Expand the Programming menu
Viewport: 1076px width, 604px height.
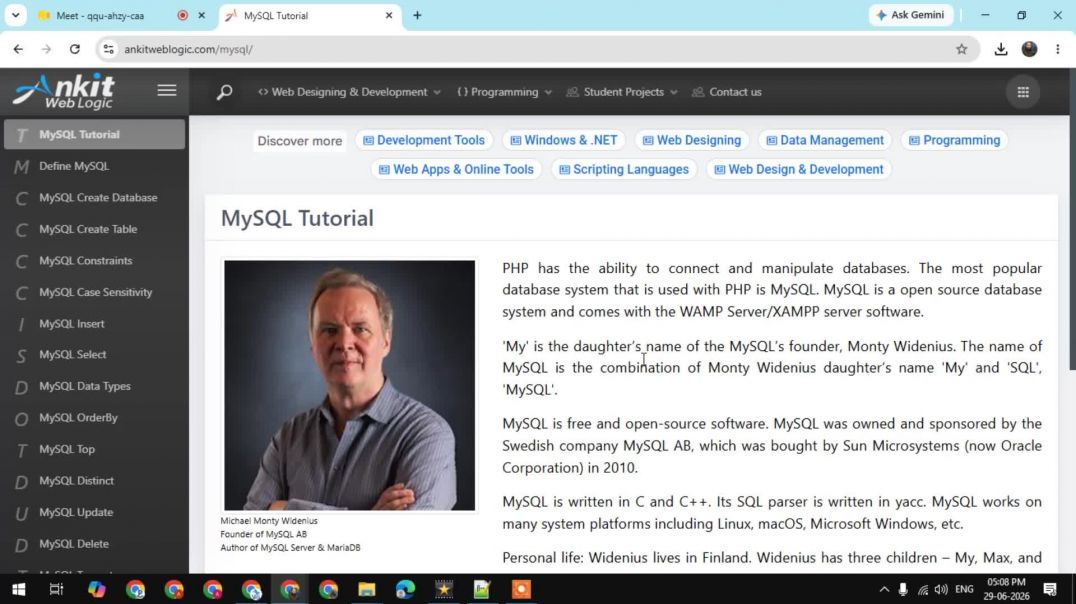pyautogui.click(x=504, y=92)
